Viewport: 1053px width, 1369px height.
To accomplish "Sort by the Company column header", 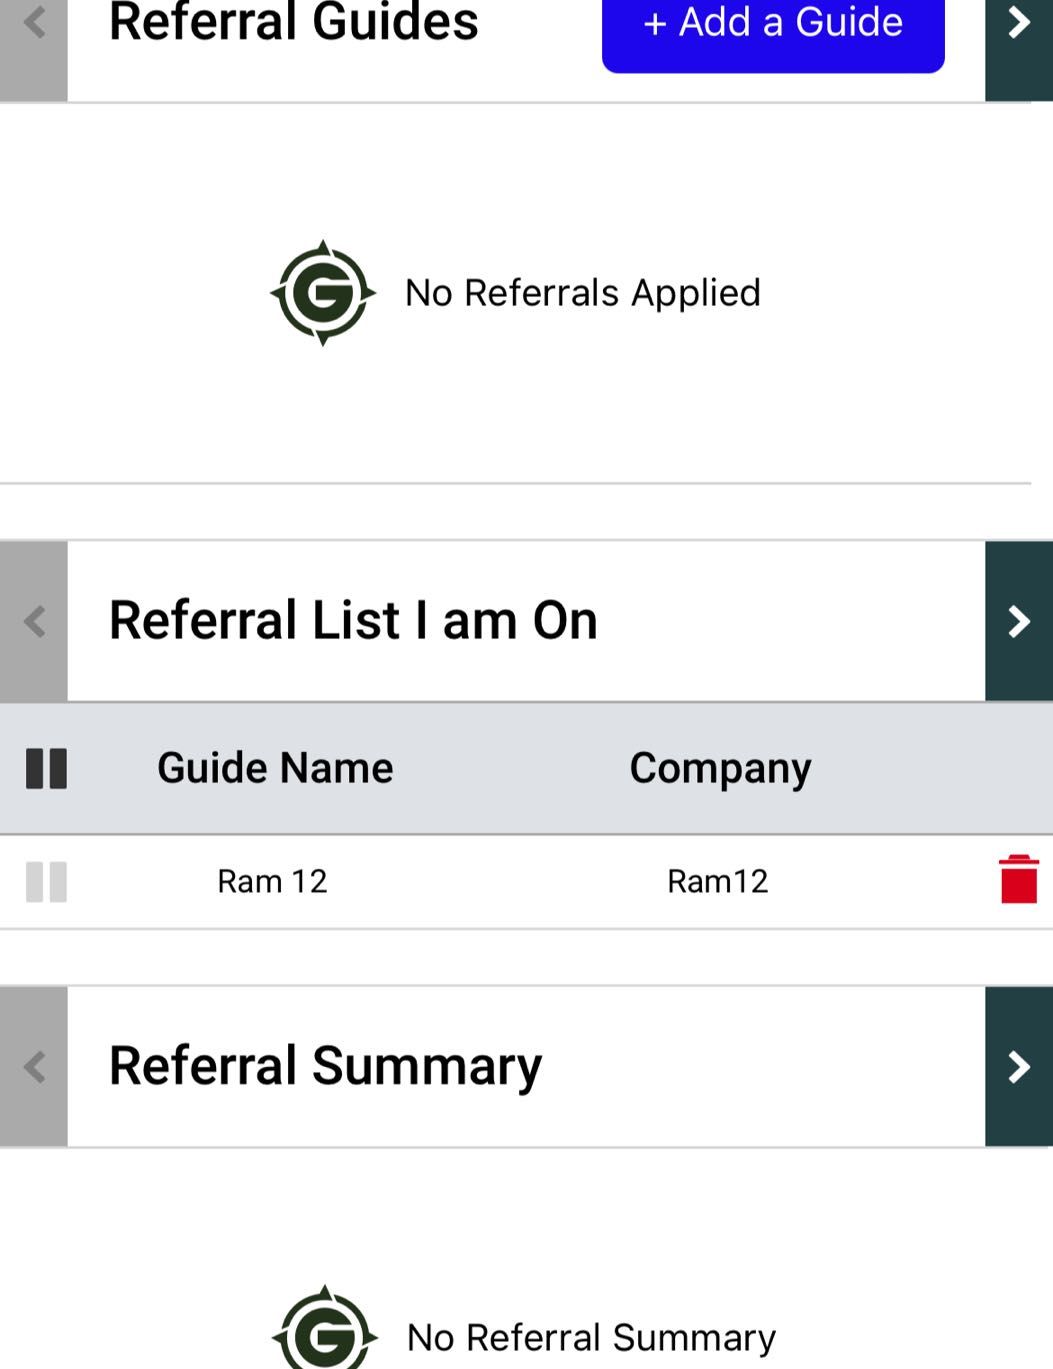I will tap(720, 768).
